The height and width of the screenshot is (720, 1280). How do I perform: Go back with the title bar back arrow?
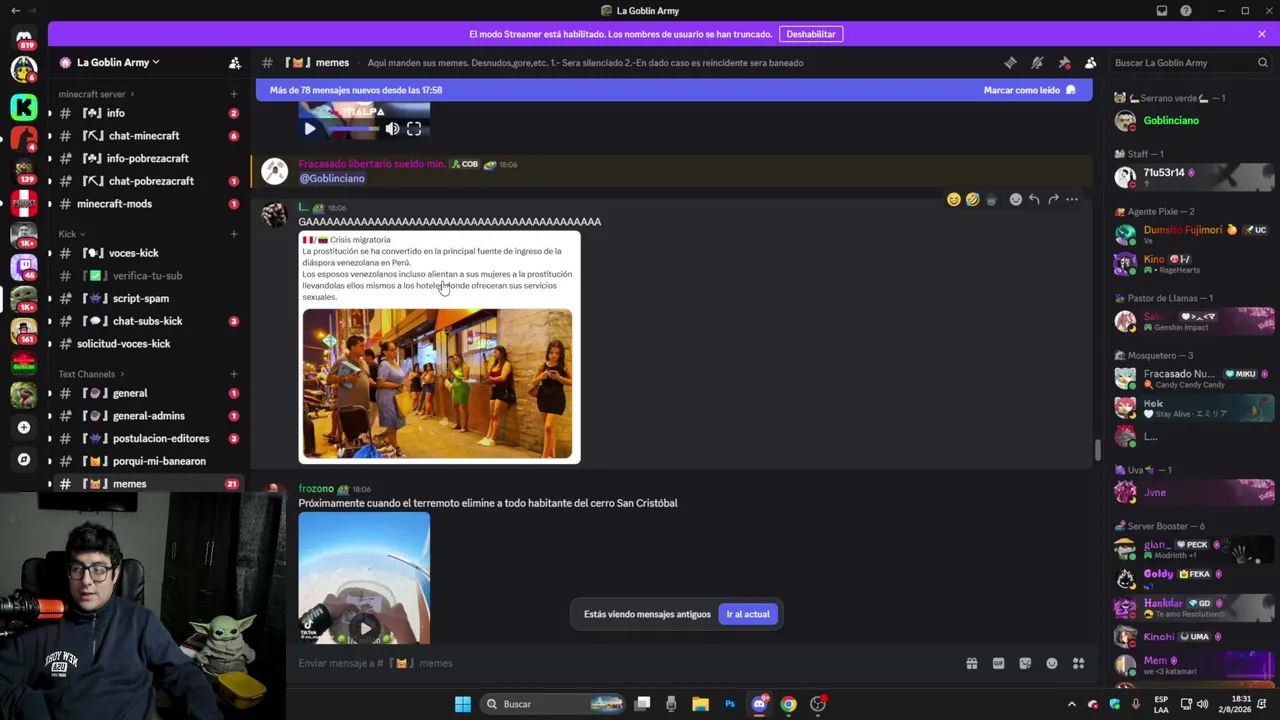15,11
